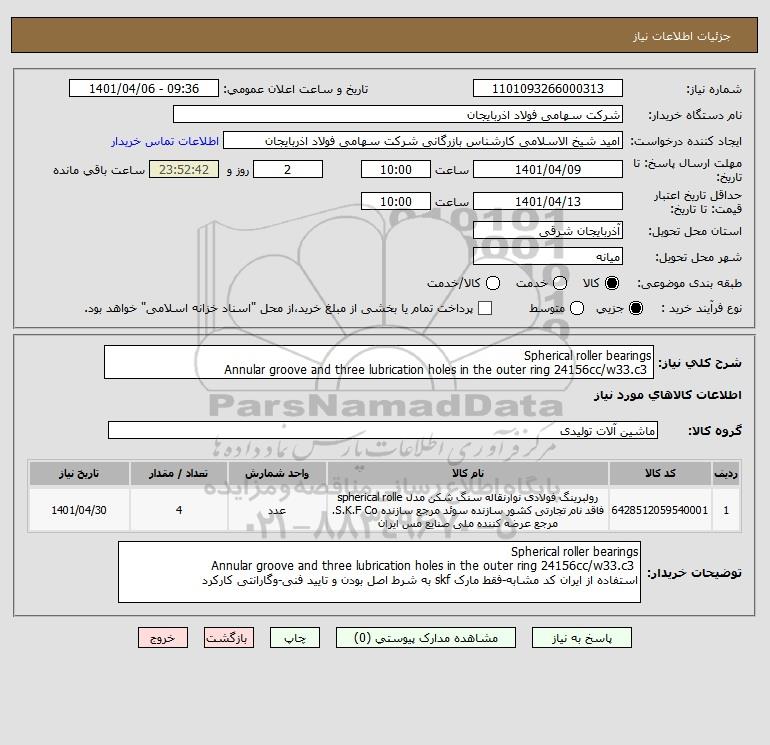Click the city field میانه
This screenshot has width=770, height=745.
548,256
